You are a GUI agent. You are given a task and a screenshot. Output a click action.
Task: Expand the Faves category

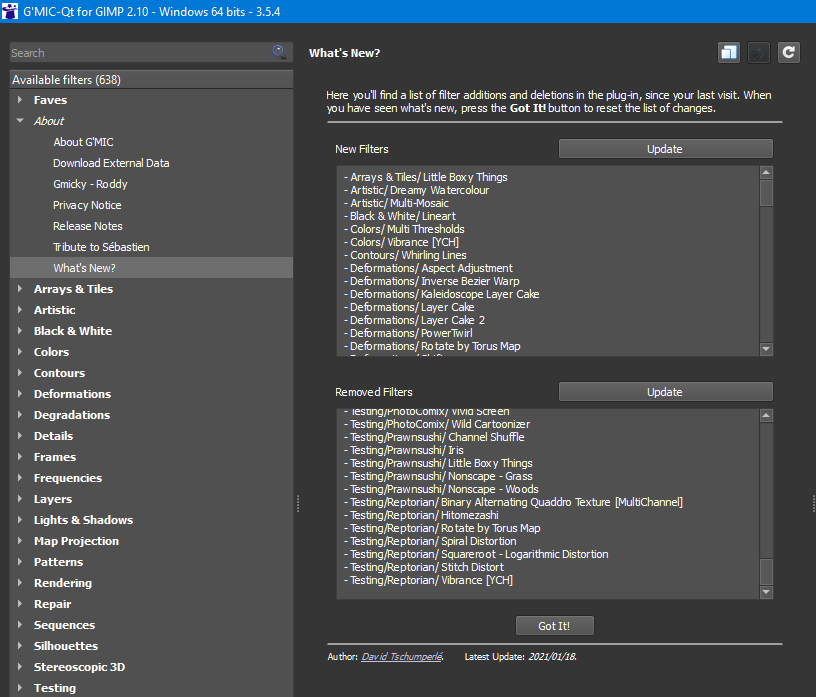(20, 99)
